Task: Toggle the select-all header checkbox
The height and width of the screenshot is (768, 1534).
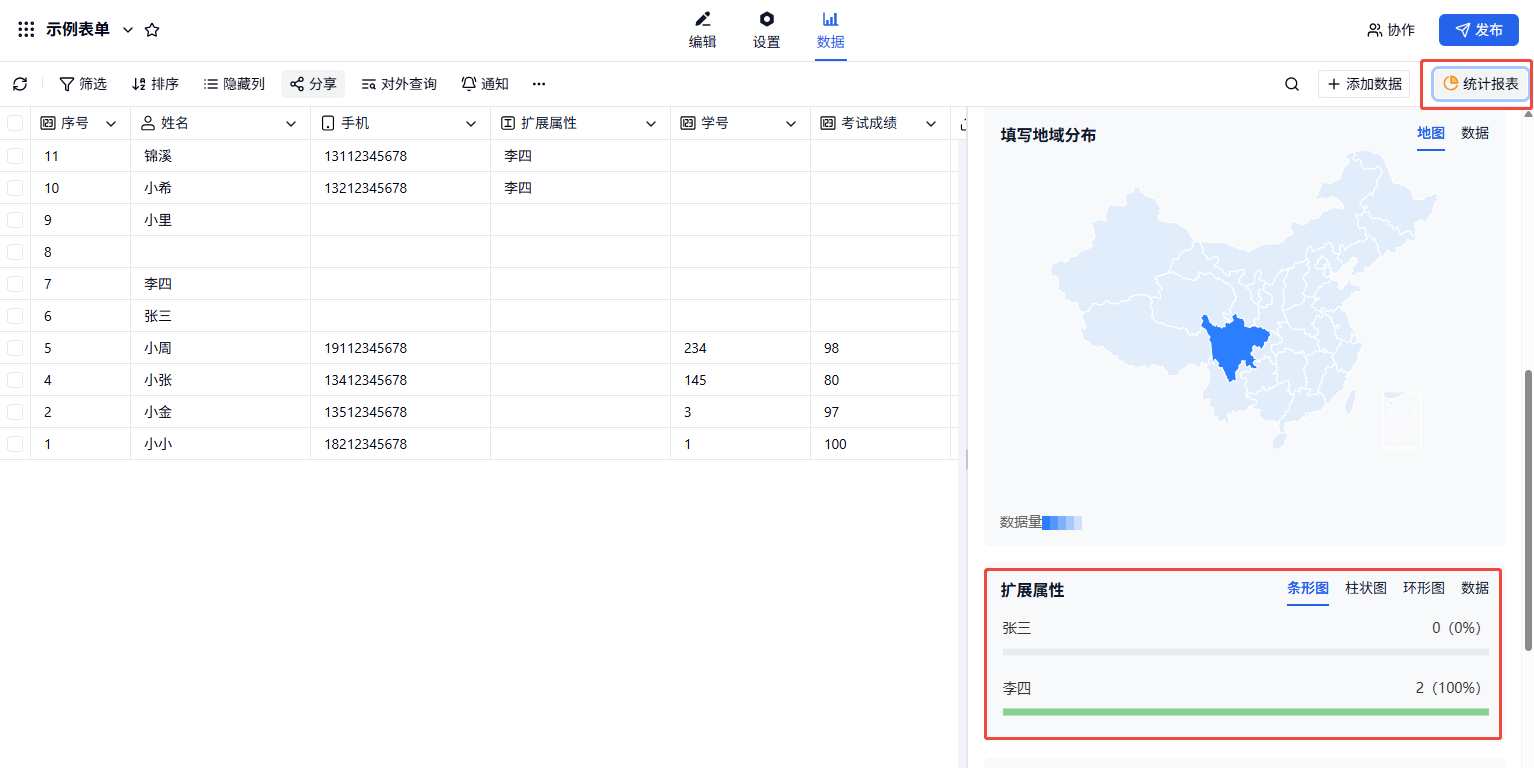Action: 15,123
